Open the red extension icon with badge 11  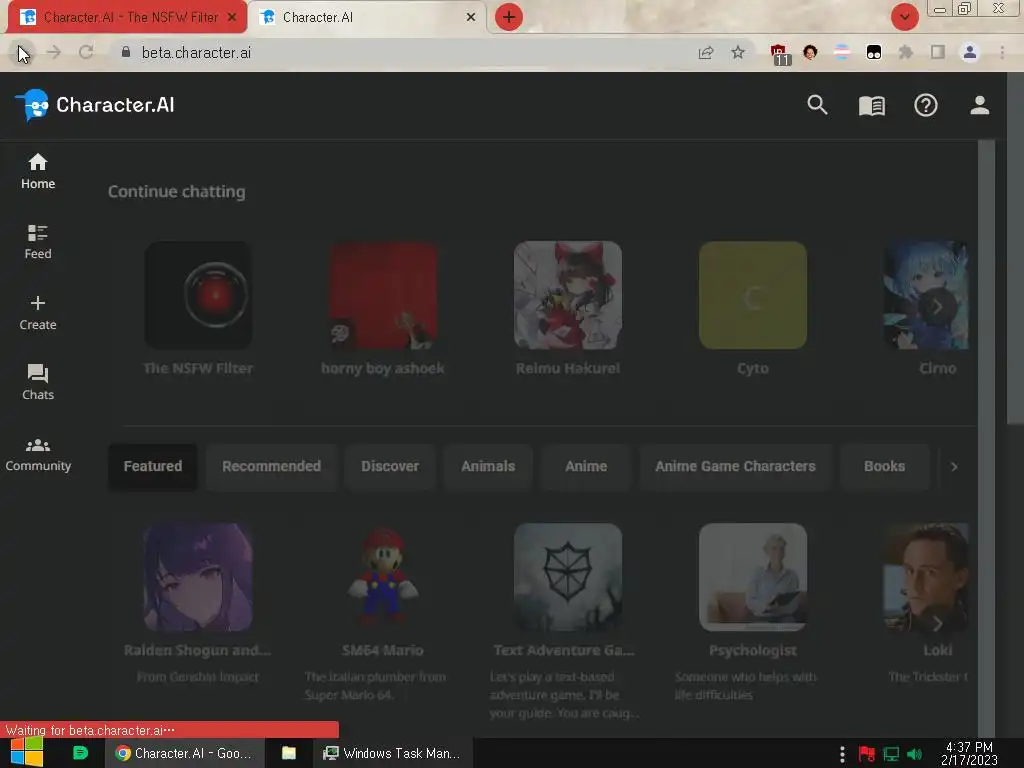[x=778, y=54]
